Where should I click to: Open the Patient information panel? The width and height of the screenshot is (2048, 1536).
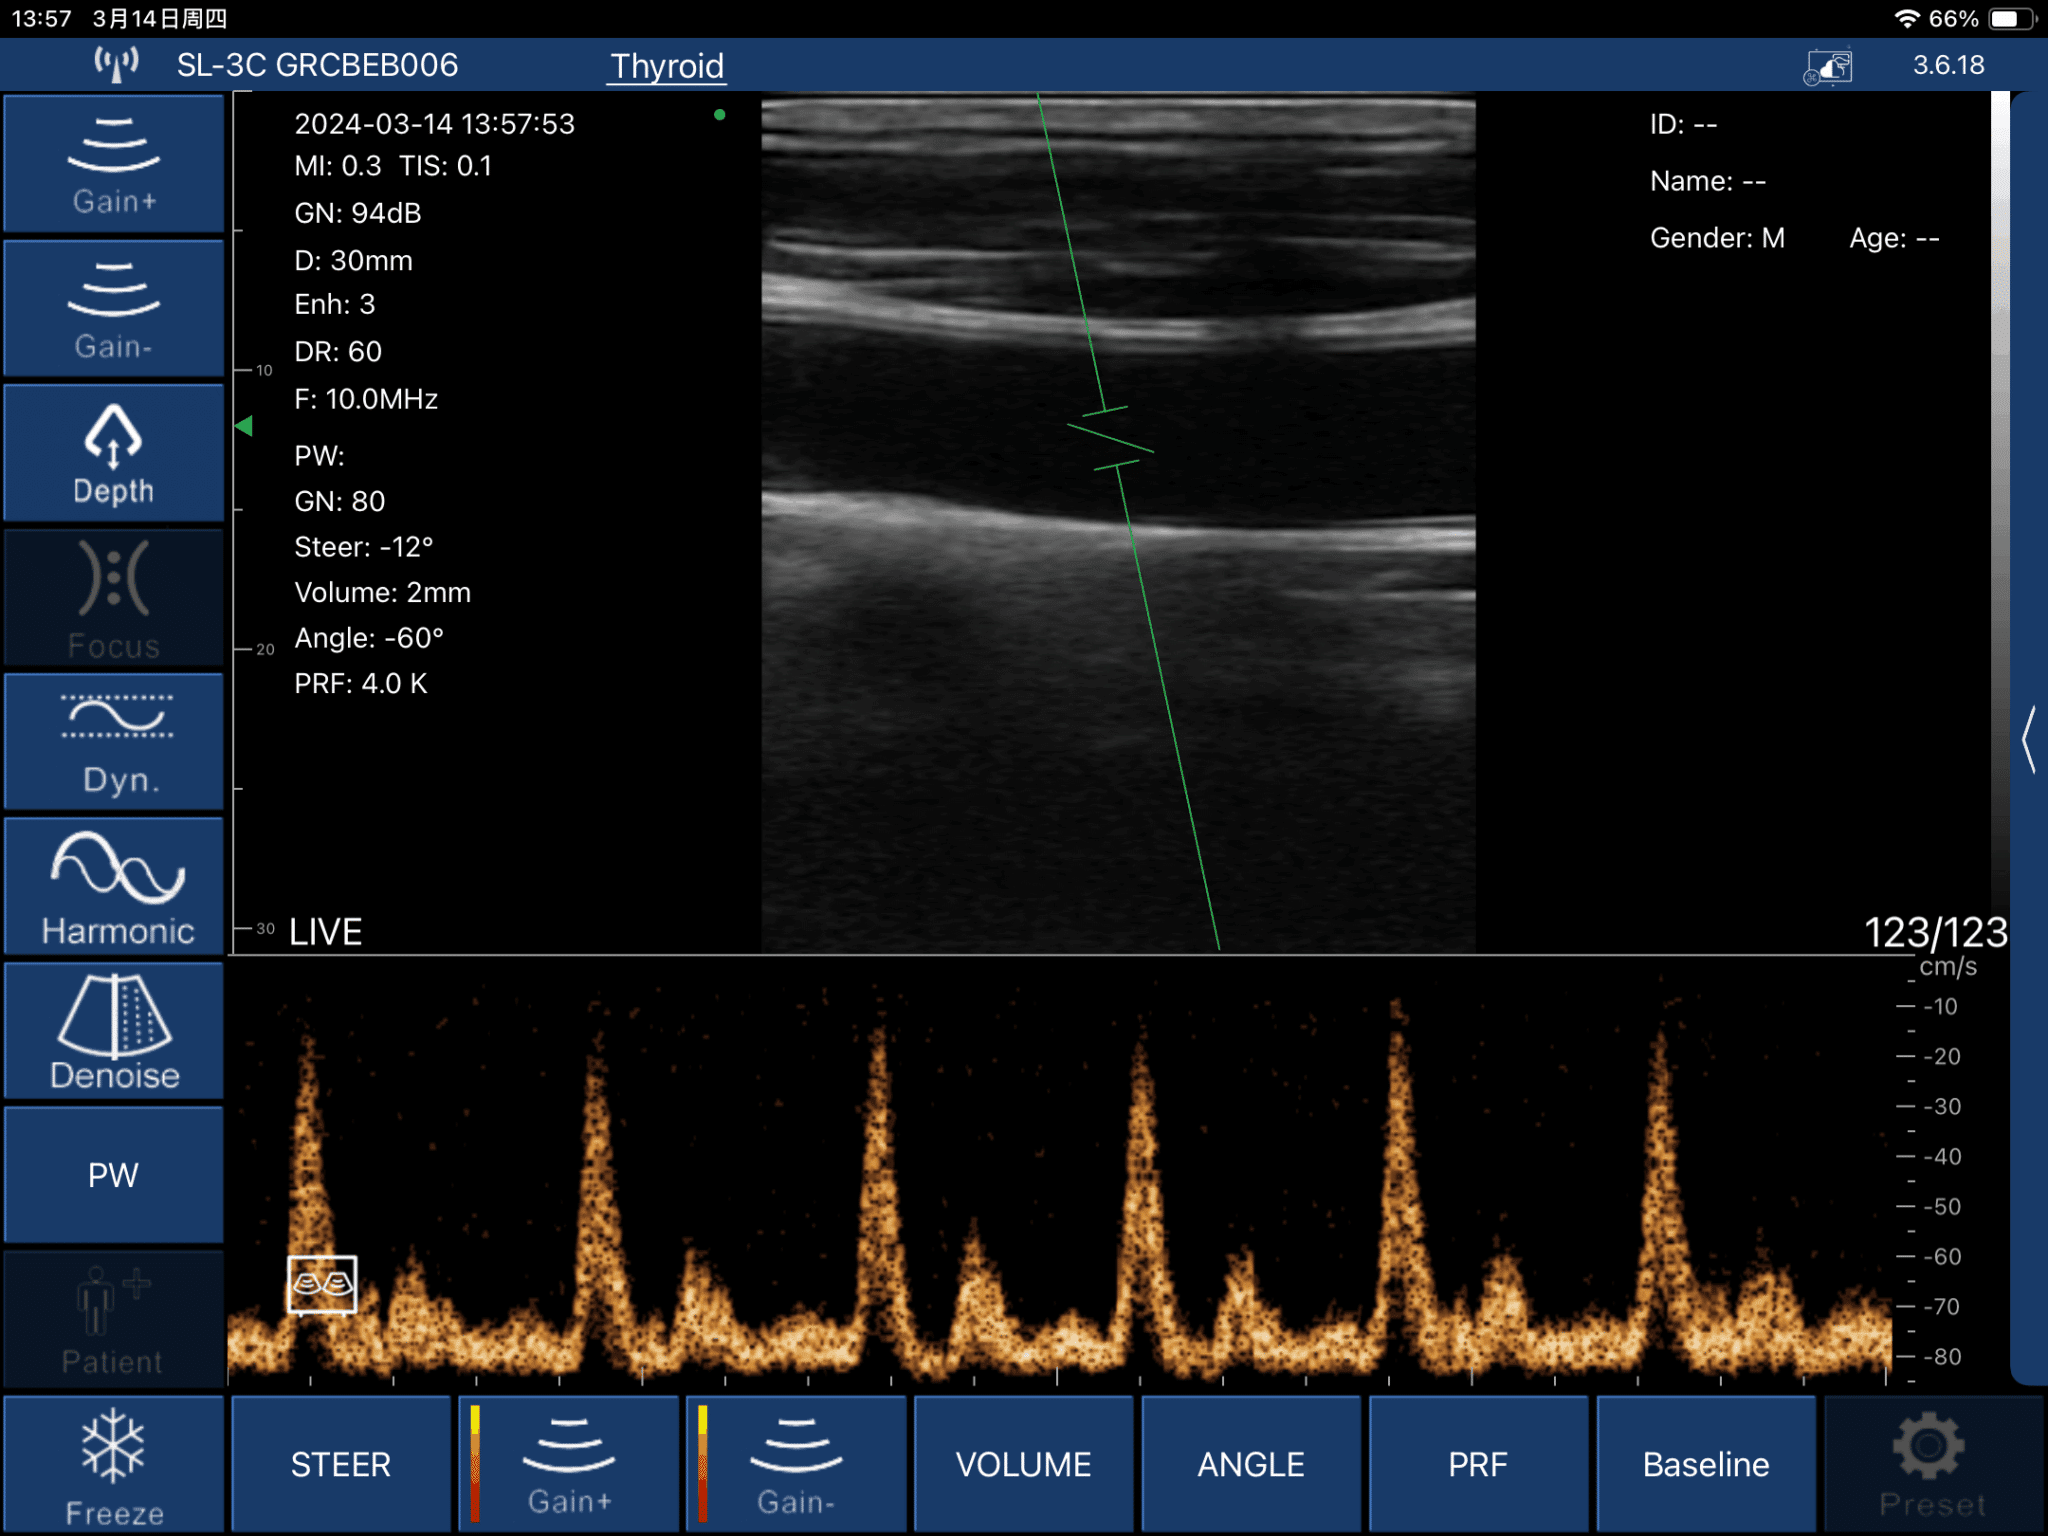click(113, 1318)
